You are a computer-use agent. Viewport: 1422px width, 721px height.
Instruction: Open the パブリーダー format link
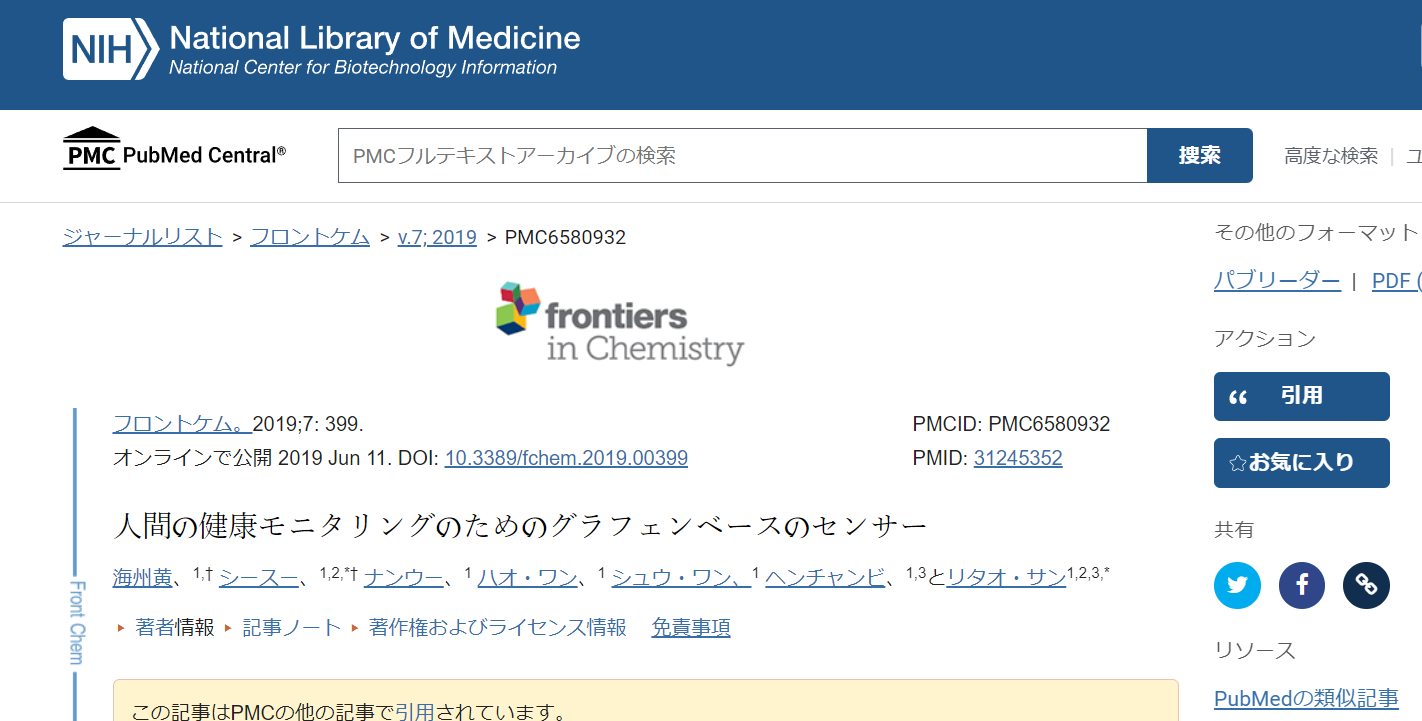point(1277,281)
